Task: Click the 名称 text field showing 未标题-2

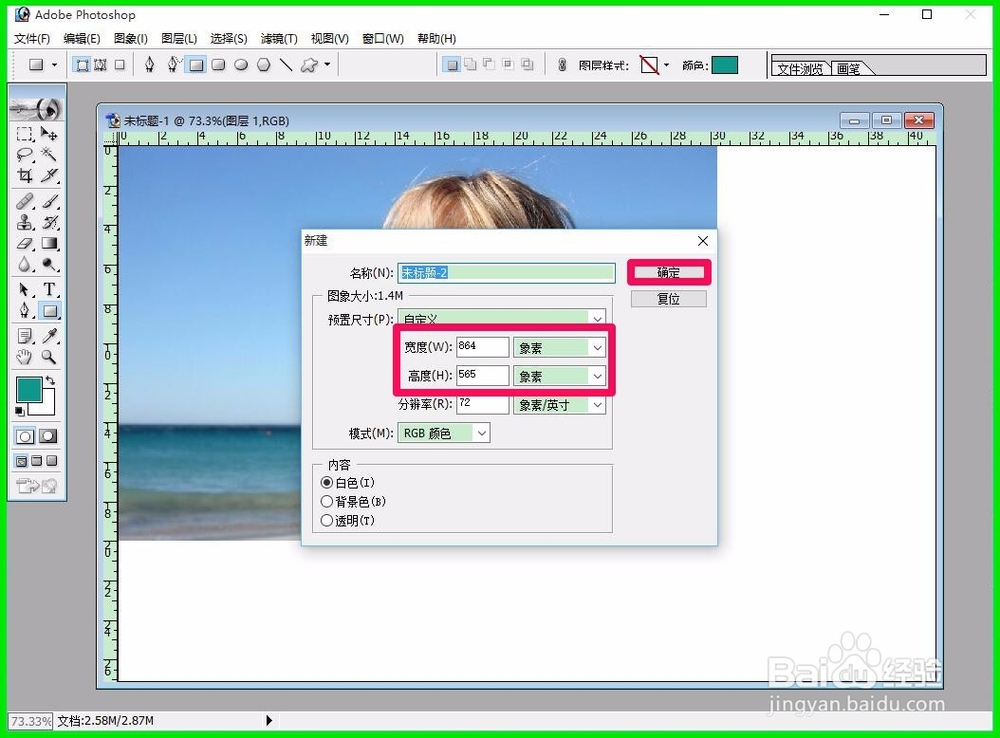Action: pos(505,272)
